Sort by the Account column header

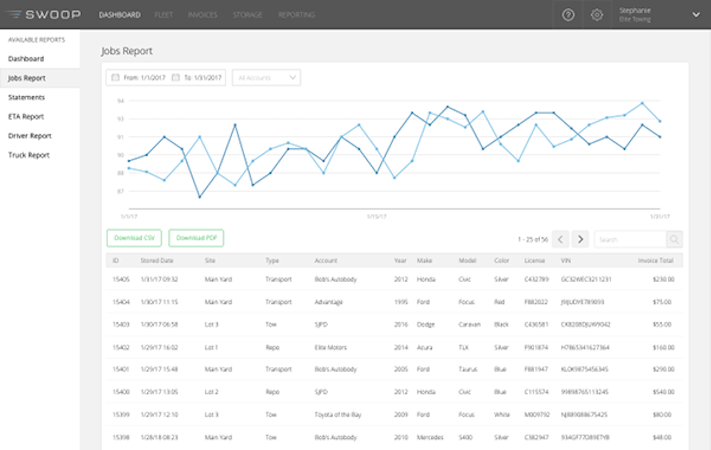[x=326, y=261]
